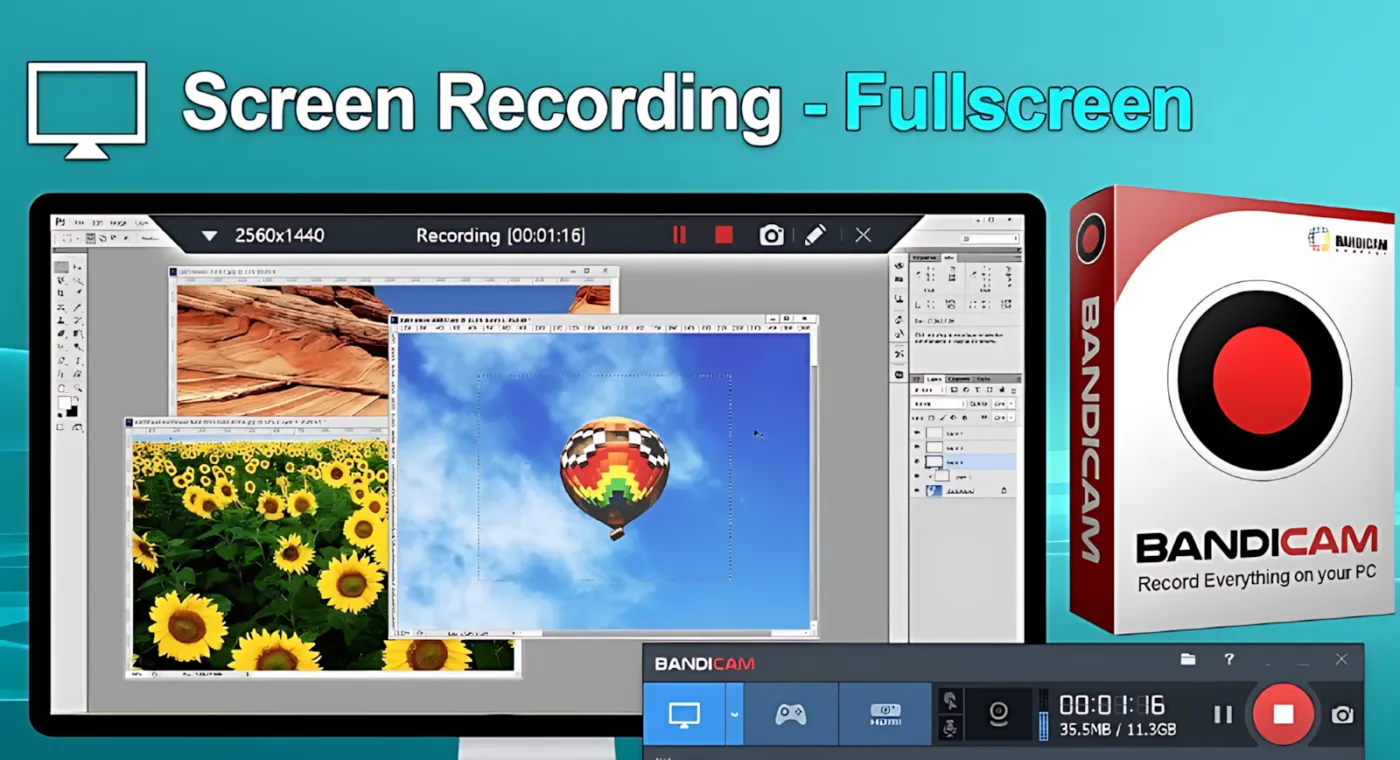Close the top recording control bar
The image size is (1400, 760).
pos(863,235)
